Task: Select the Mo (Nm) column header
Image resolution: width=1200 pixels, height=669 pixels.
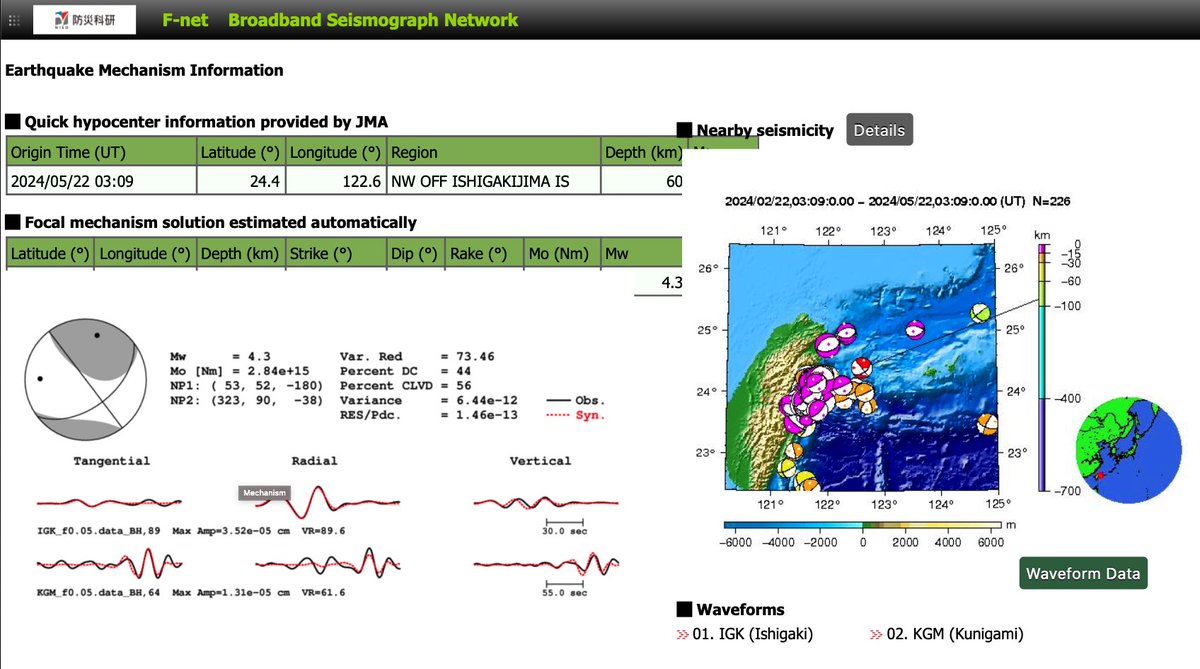Action: click(x=563, y=253)
